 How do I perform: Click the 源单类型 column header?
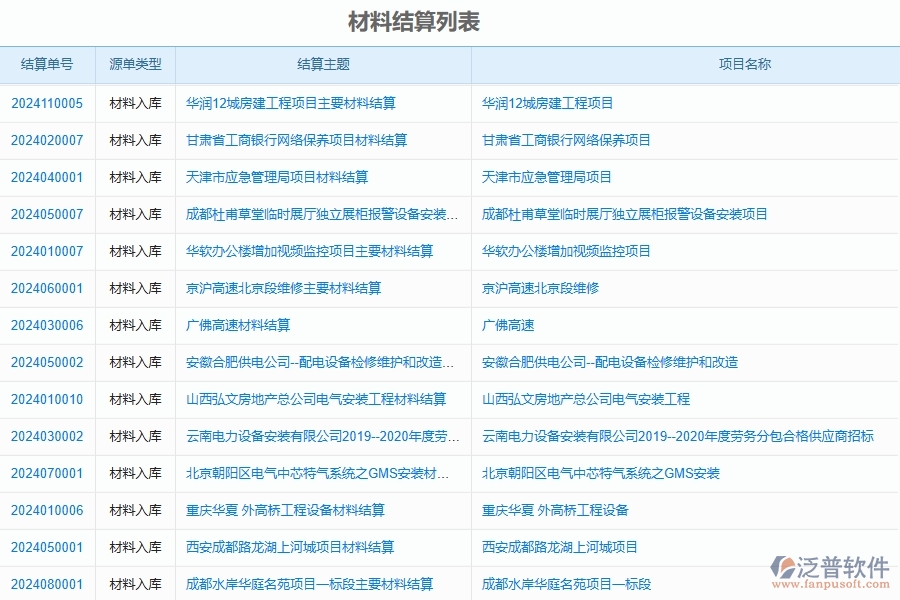[135, 64]
